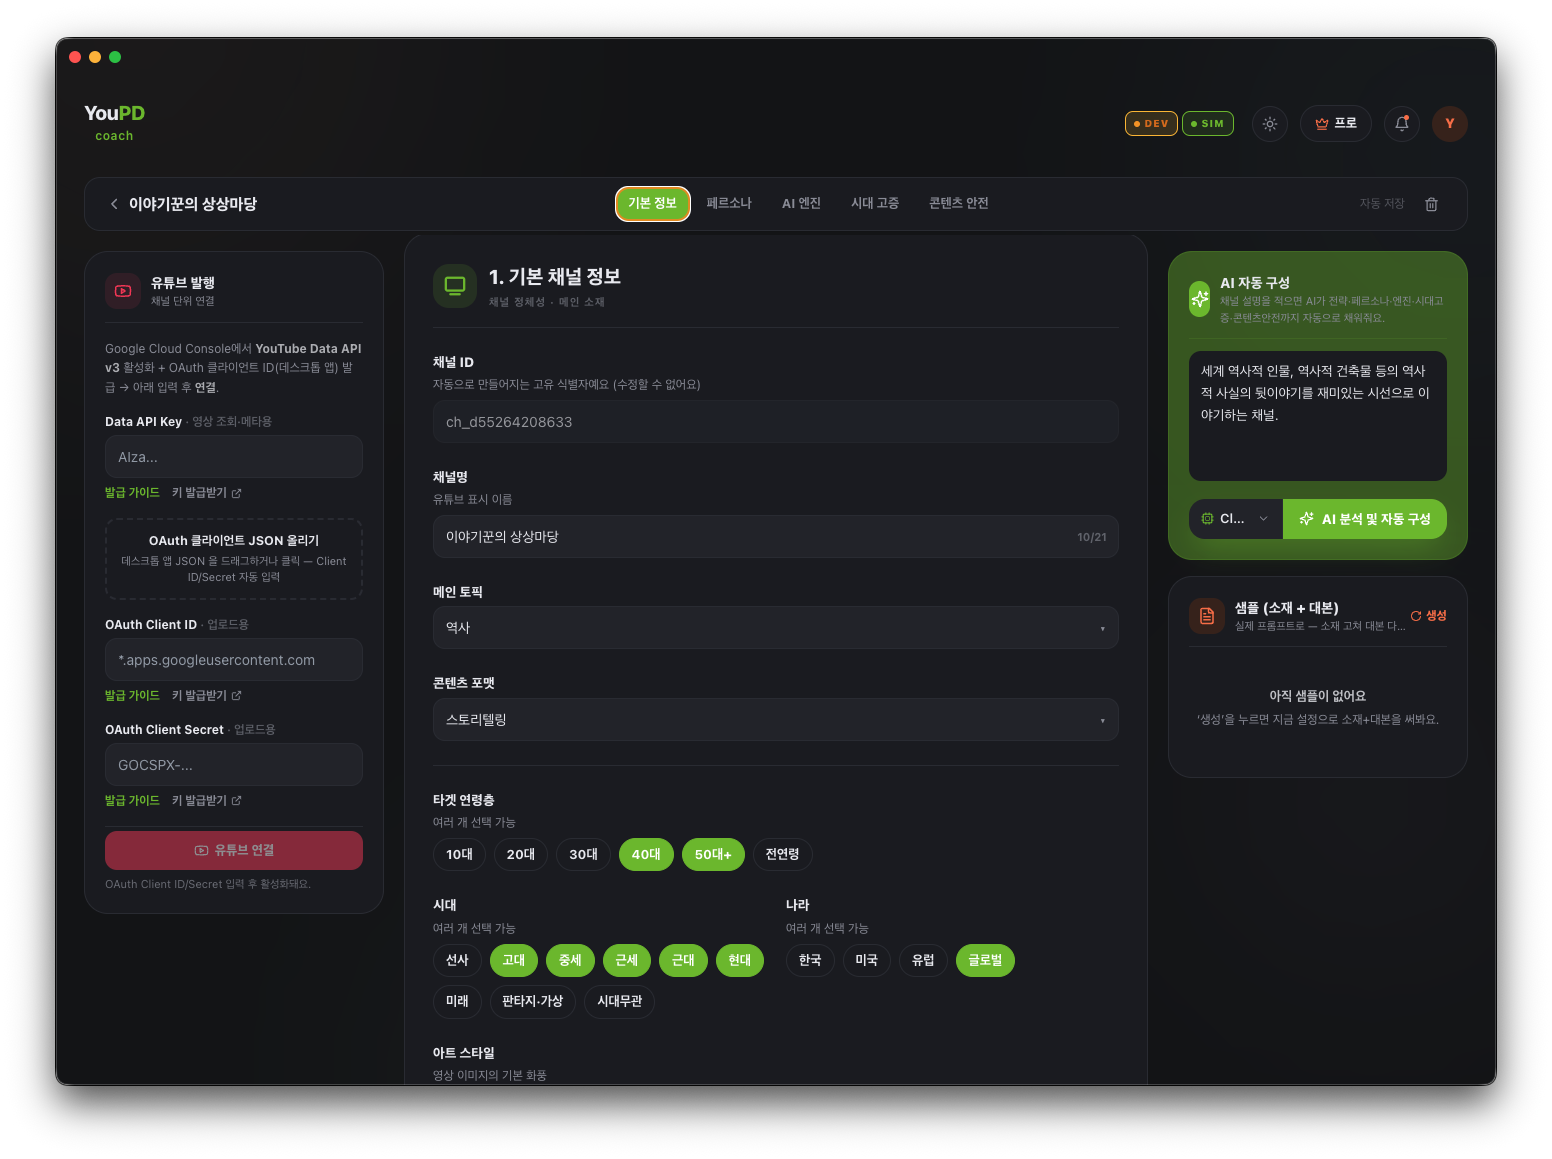The width and height of the screenshot is (1552, 1159).
Task: Open the notifications bell icon
Action: coord(1402,124)
